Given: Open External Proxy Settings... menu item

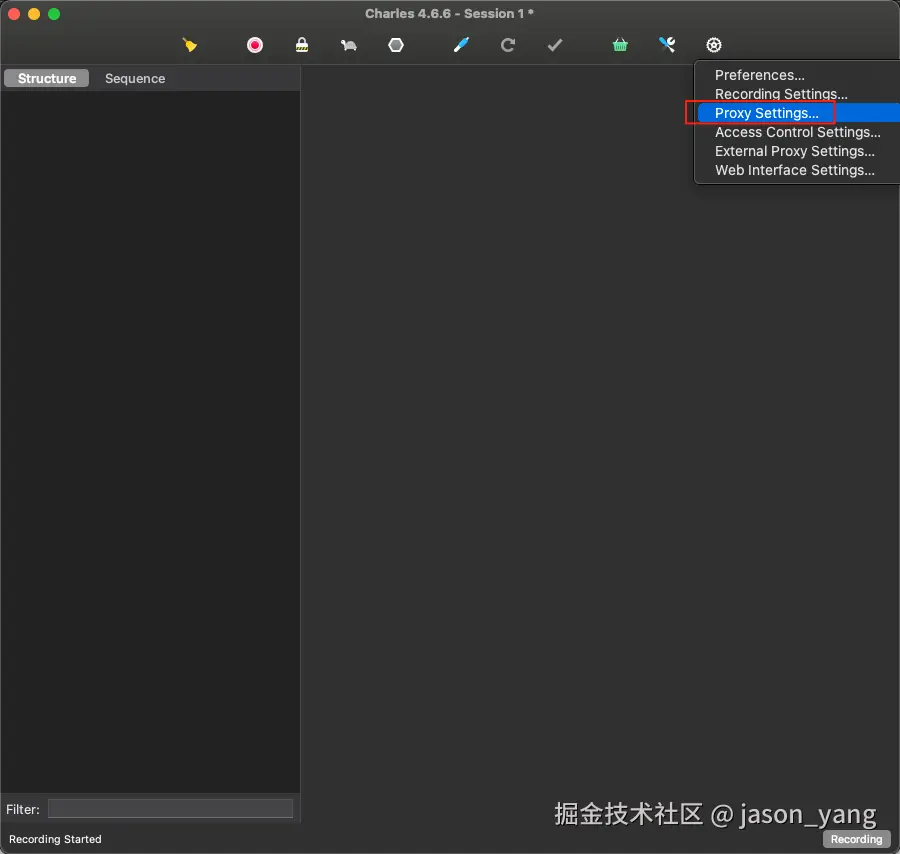Looking at the screenshot, I should (797, 151).
